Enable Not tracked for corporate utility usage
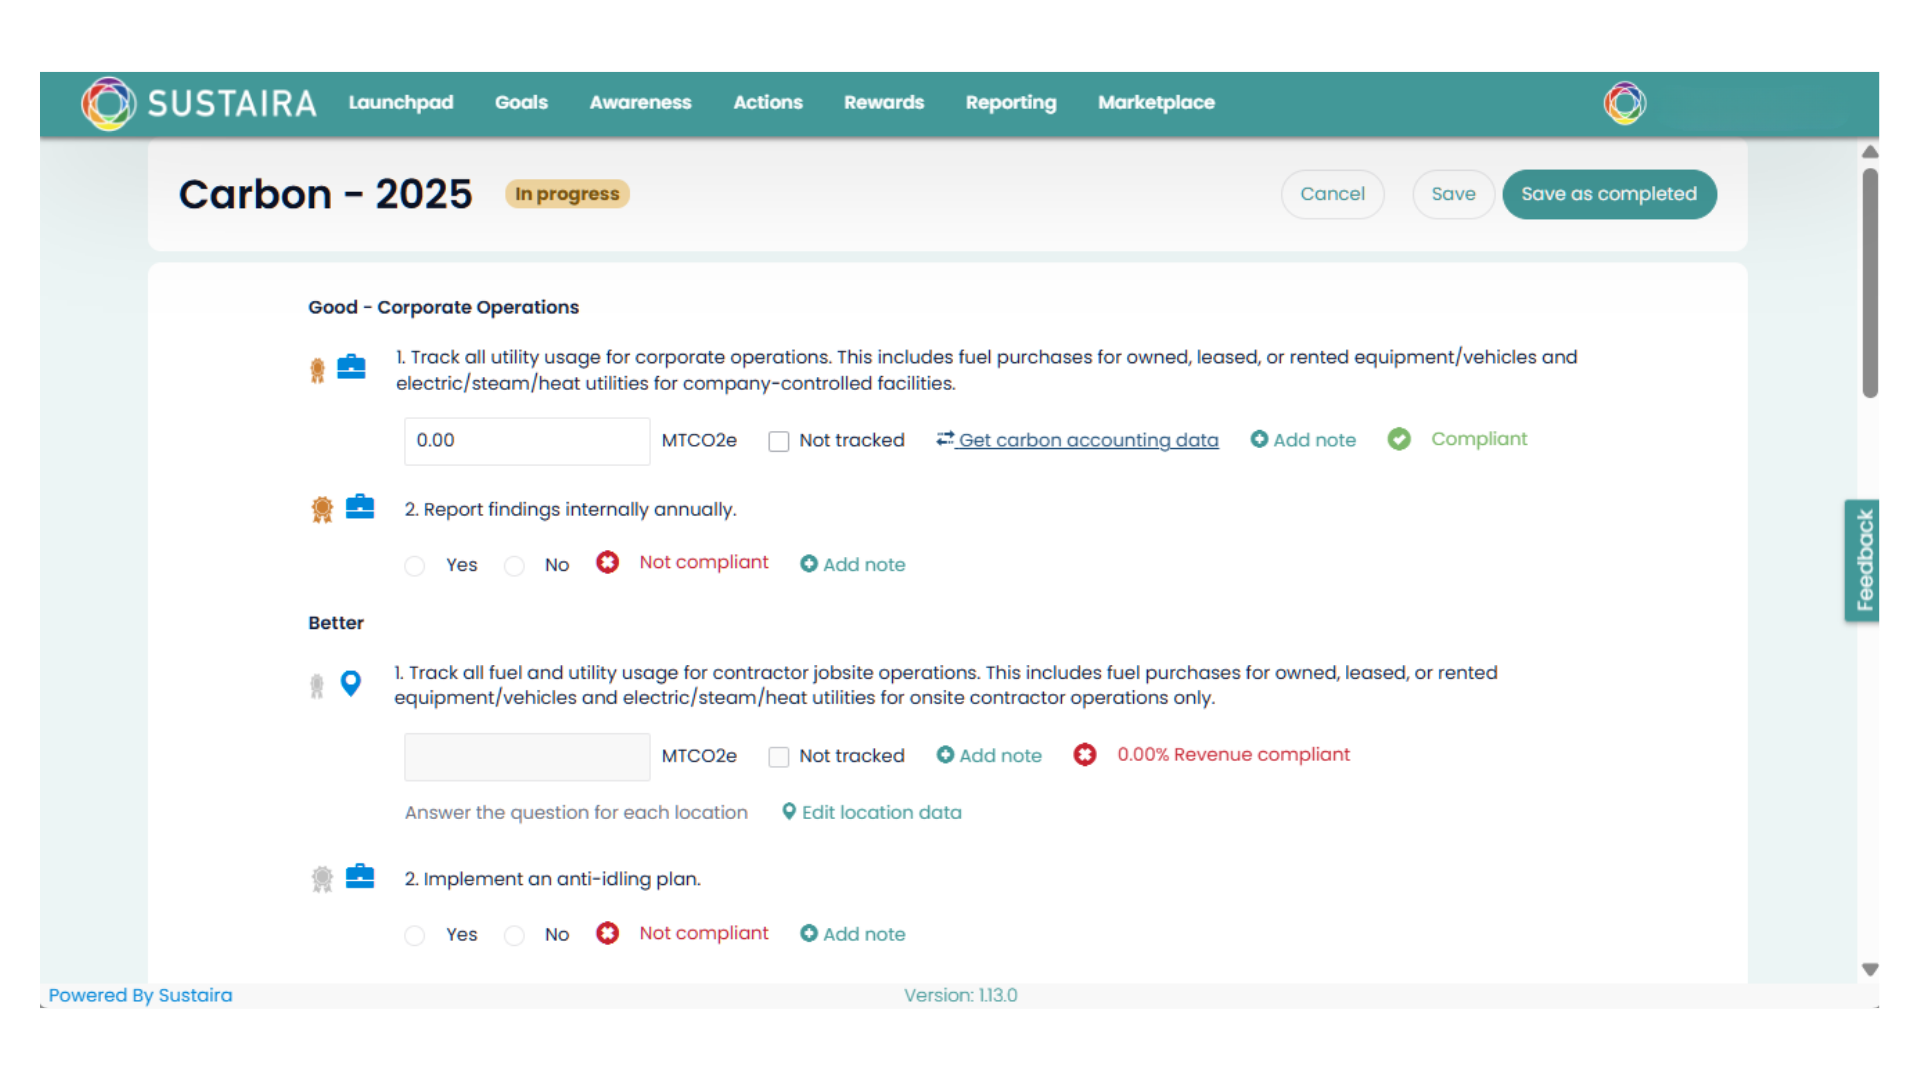 click(778, 441)
